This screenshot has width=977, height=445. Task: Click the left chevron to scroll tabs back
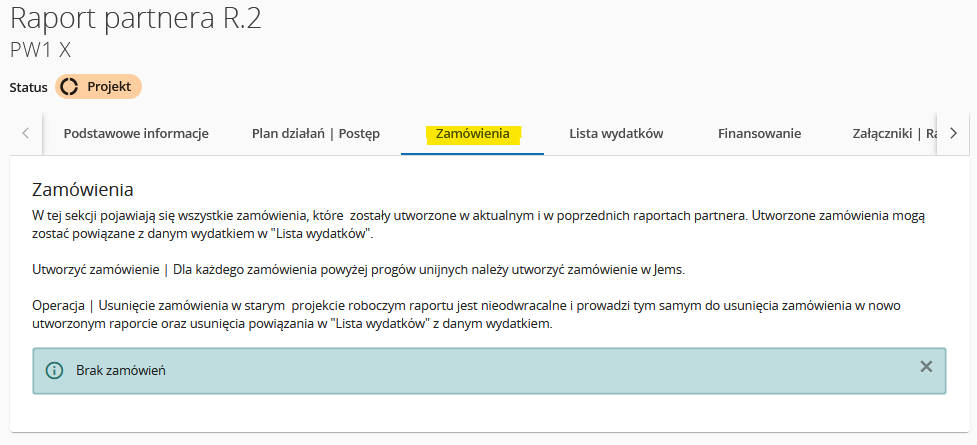(x=26, y=133)
